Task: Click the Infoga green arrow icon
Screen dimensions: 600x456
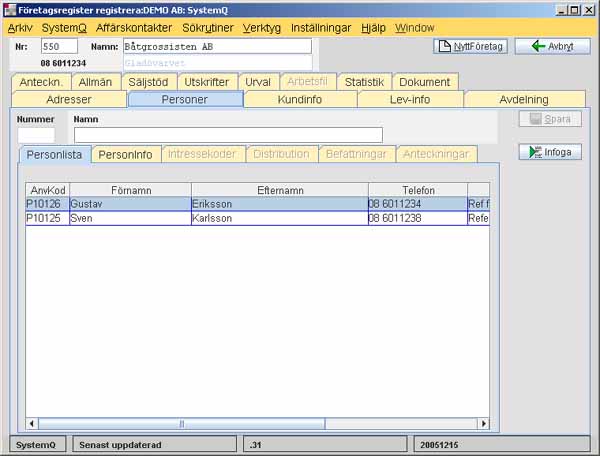Action: click(535, 152)
